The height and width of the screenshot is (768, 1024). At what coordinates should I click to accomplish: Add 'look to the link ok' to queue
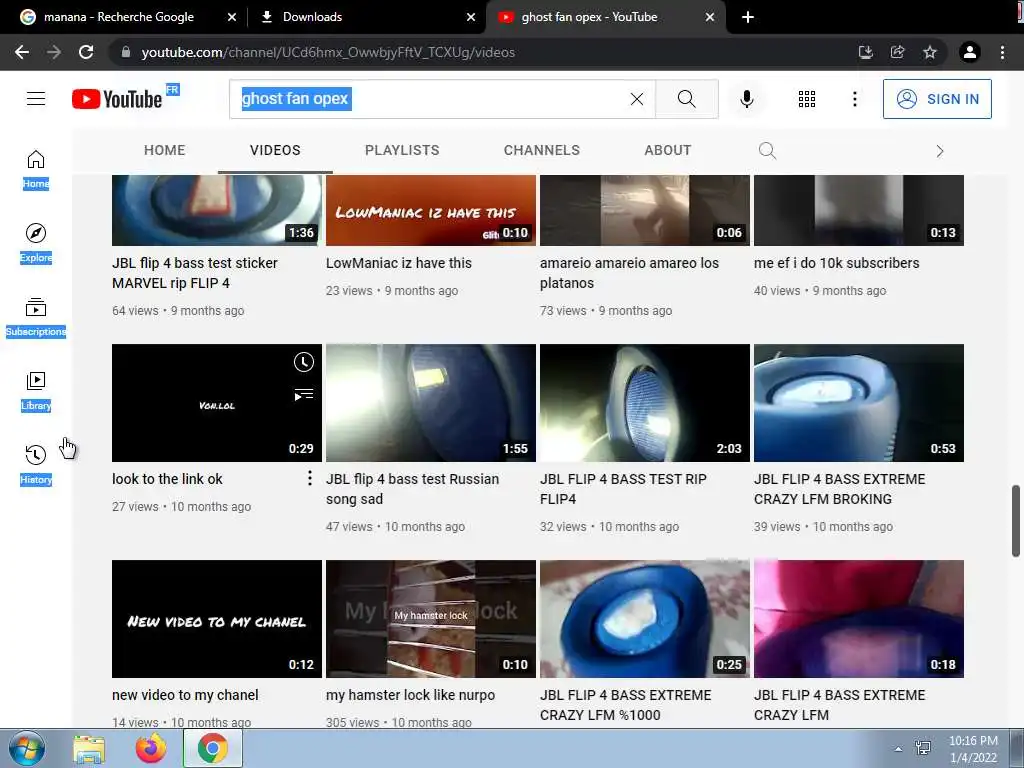(x=304, y=394)
